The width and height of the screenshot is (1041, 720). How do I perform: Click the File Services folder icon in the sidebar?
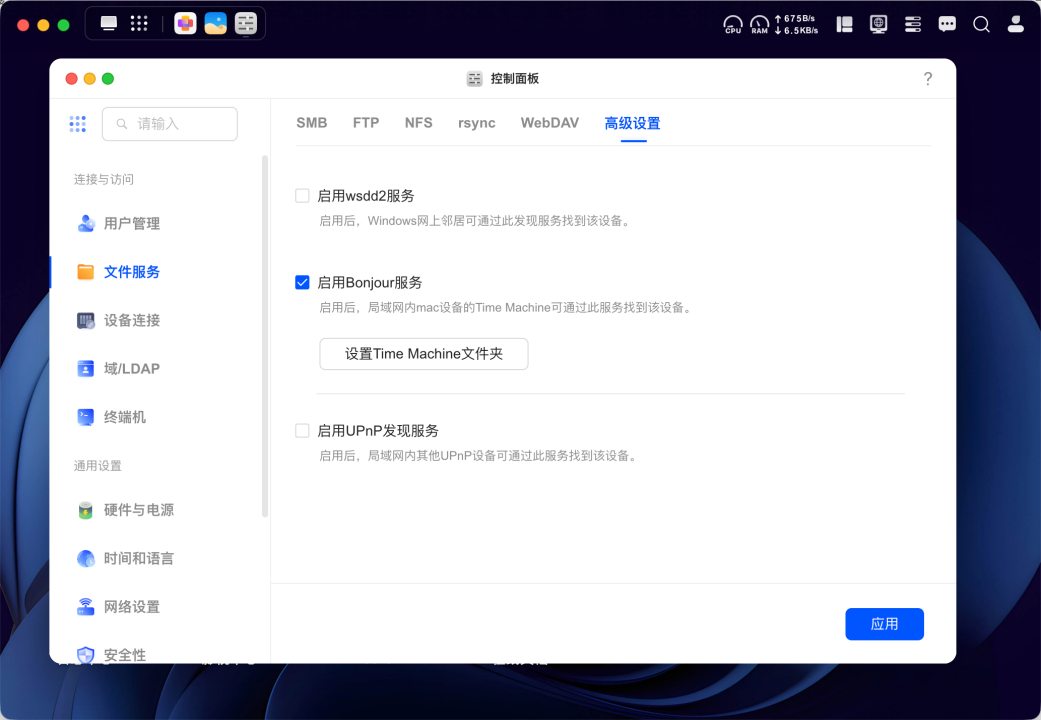[86, 272]
